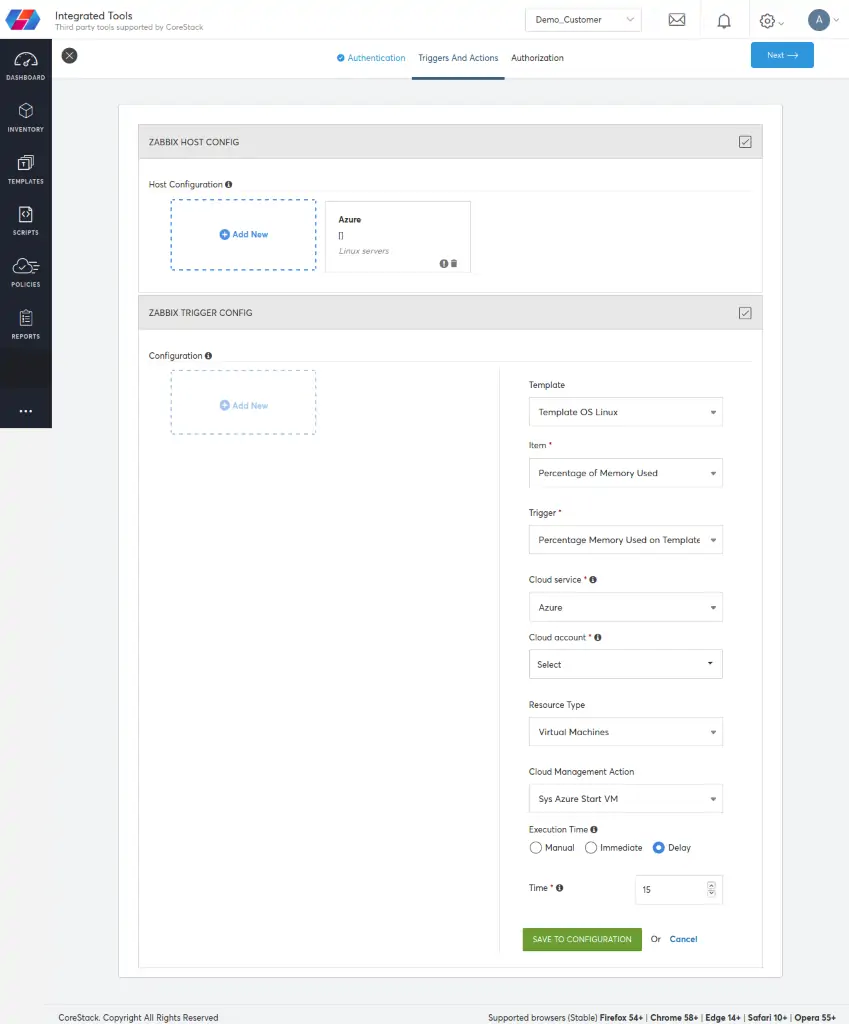
Task: Open the notifications bell
Action: pos(724,21)
